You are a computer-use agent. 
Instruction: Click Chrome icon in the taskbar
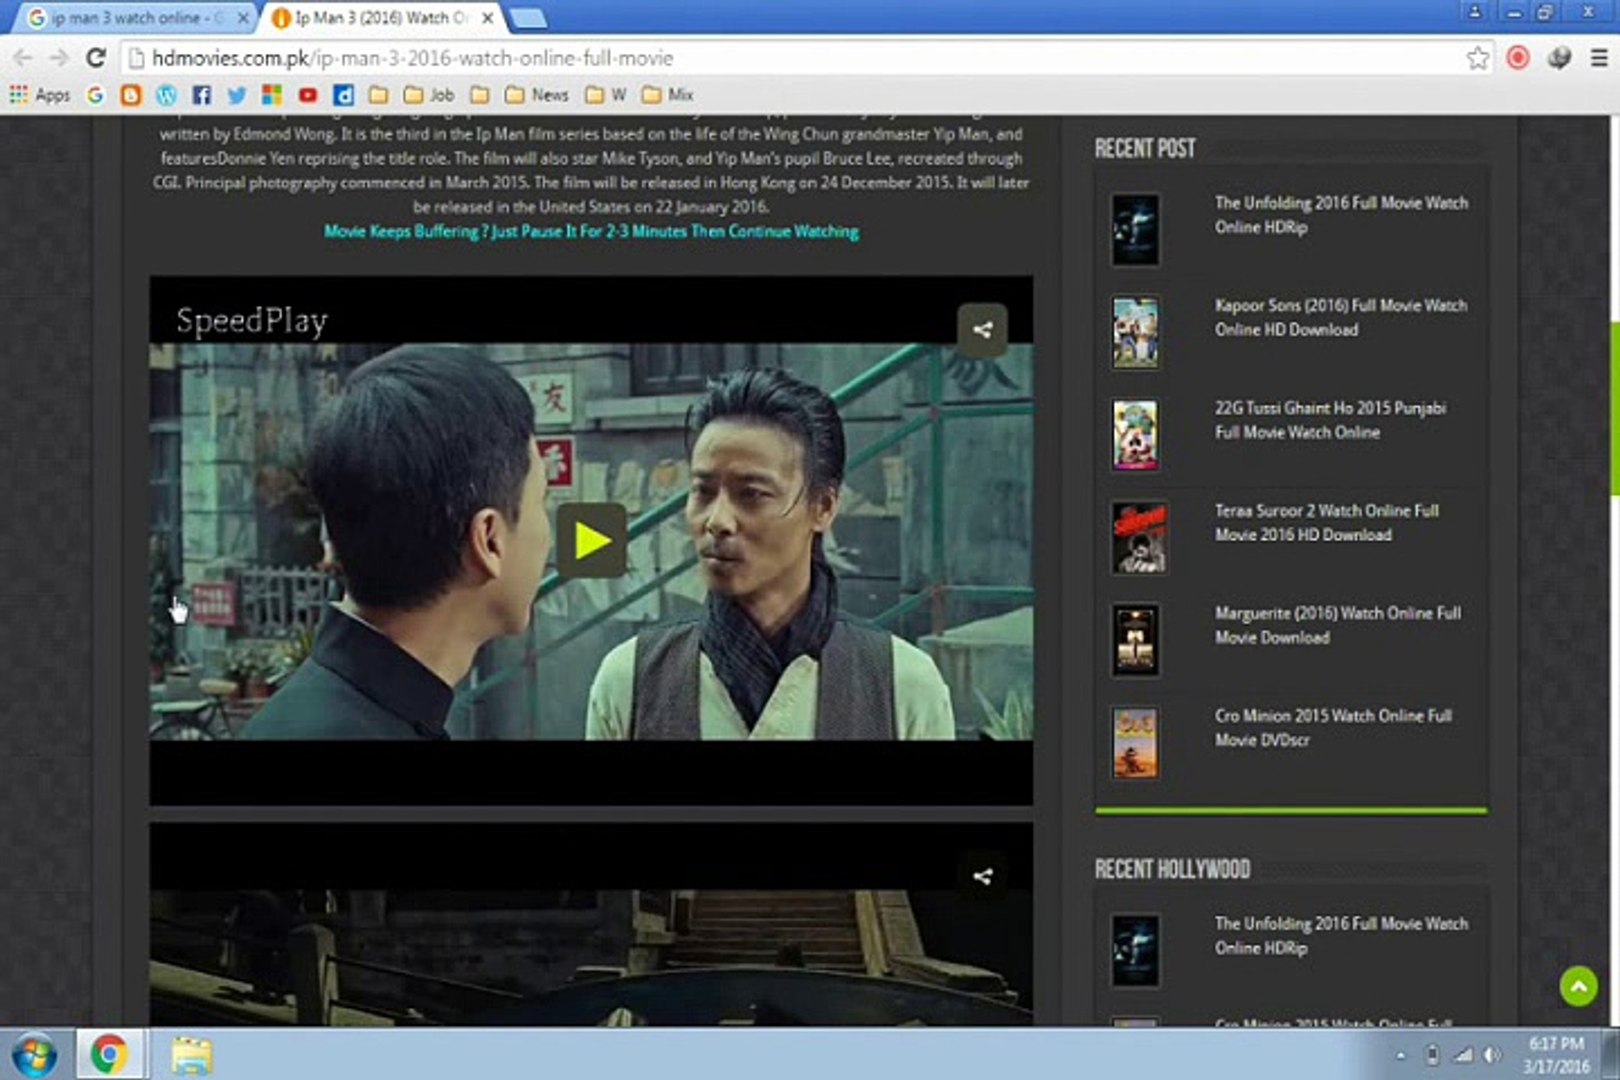[108, 1055]
